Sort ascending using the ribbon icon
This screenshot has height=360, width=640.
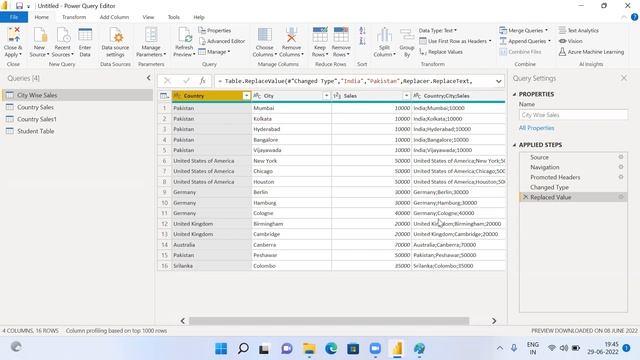click(362, 31)
